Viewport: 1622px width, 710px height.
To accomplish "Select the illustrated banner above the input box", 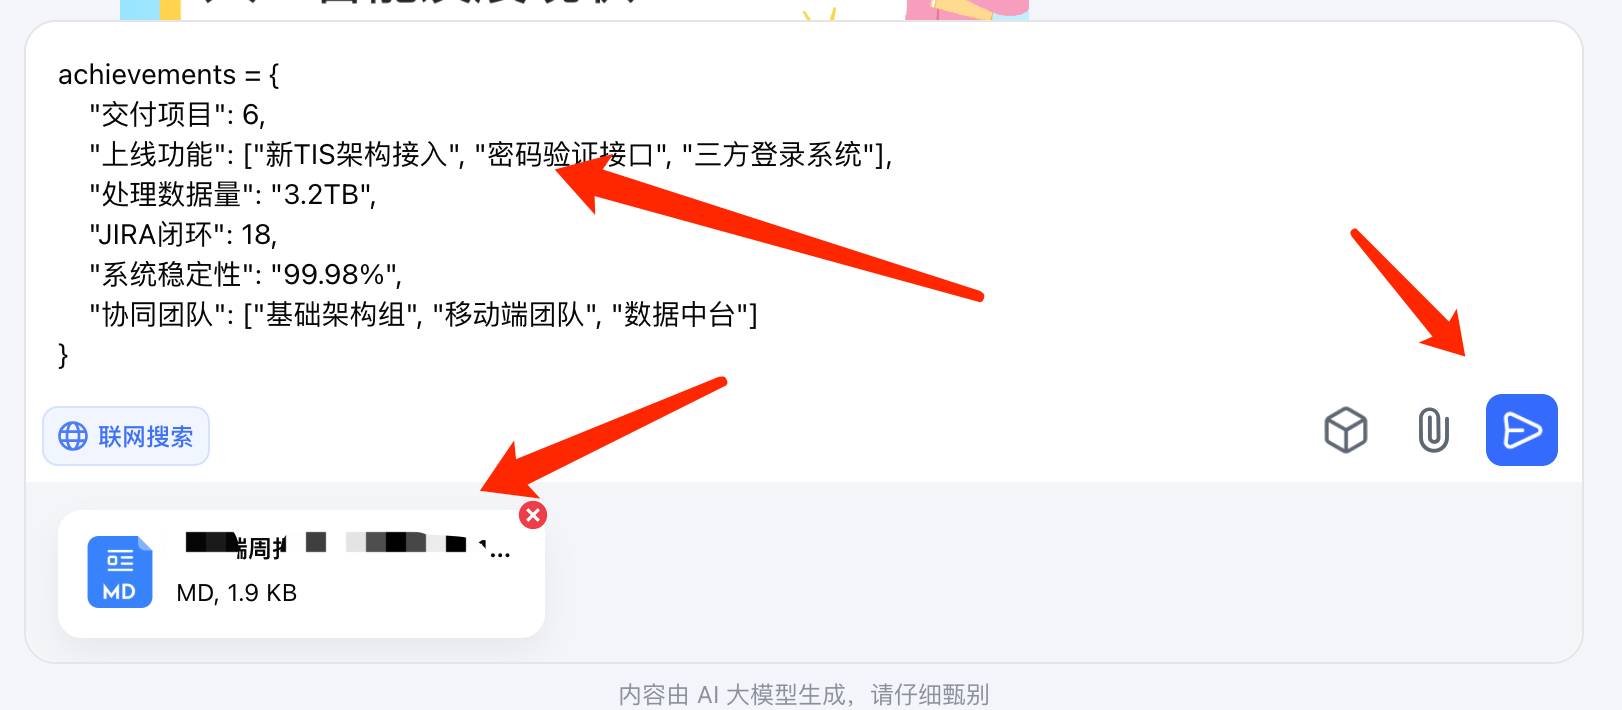I will click(575, 10).
